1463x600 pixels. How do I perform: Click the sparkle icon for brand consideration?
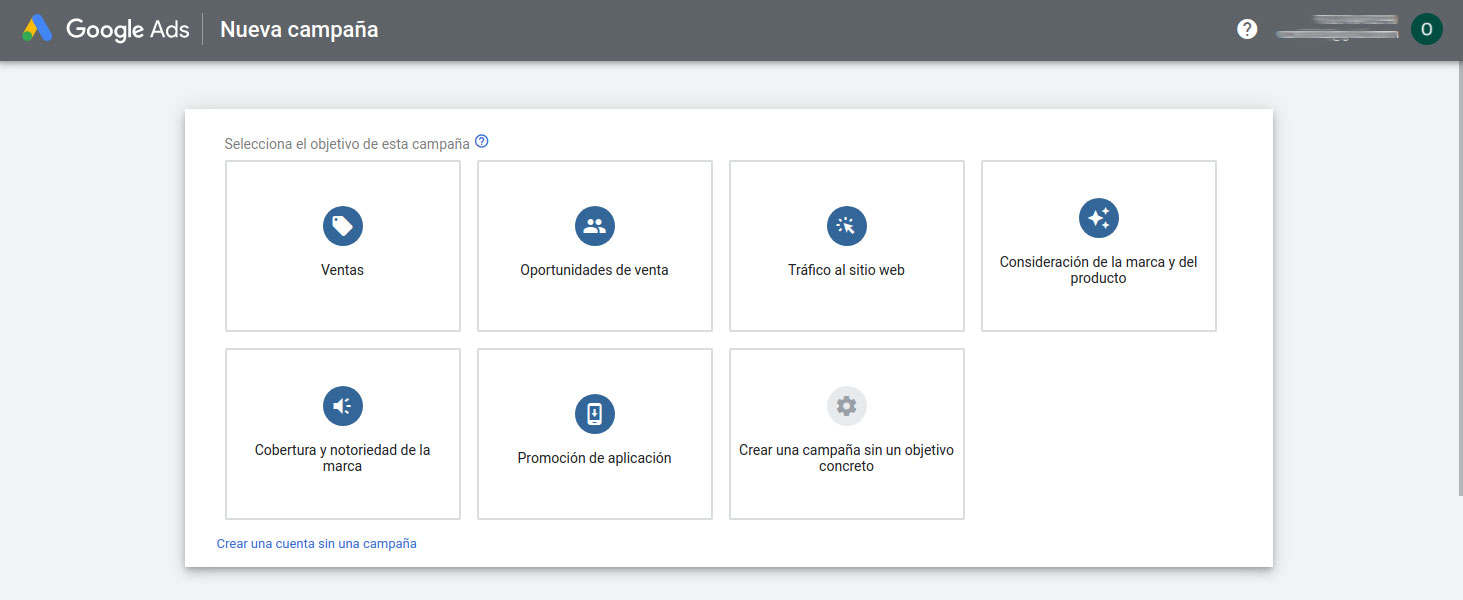1099,218
